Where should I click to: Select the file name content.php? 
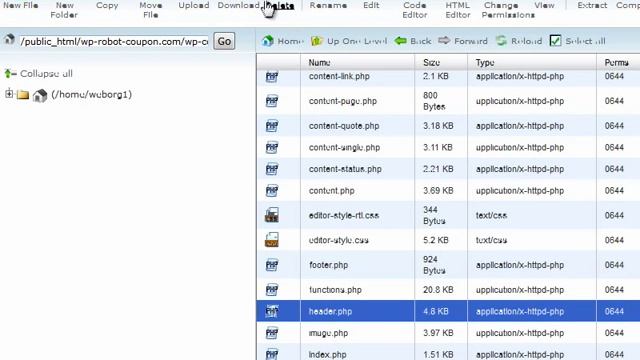[331, 191]
